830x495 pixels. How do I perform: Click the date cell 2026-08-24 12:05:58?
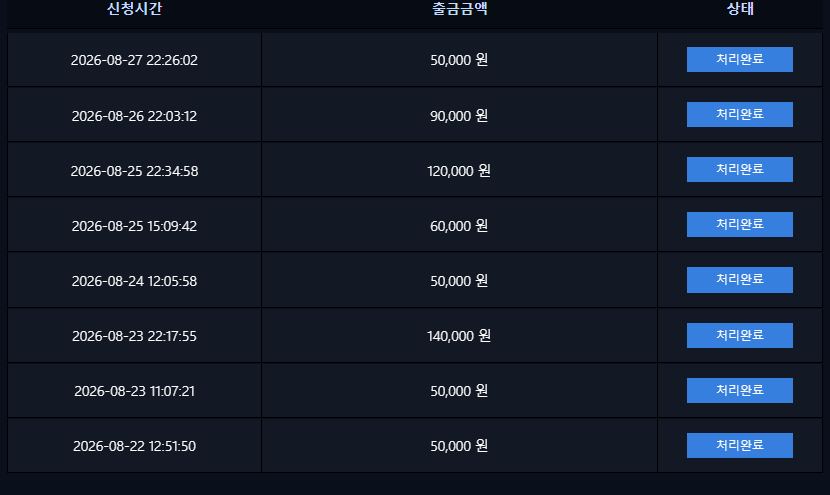[x=134, y=281]
